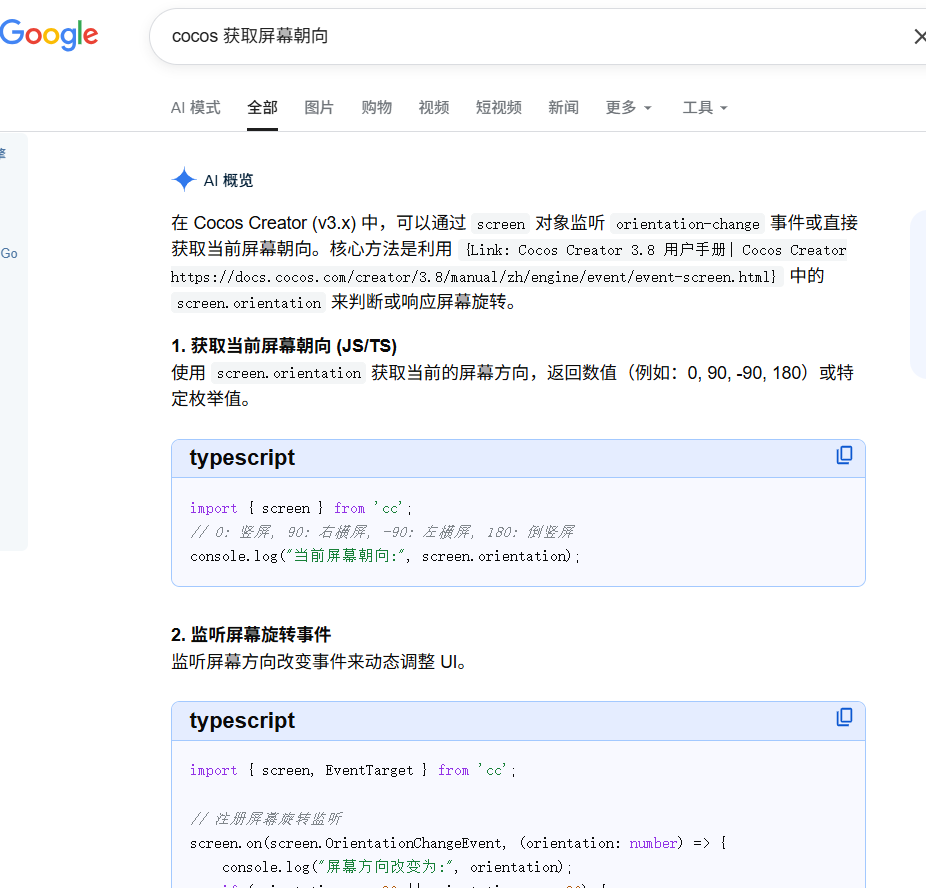Image resolution: width=926 pixels, height=888 pixels.
Task: Switch to the 短视频 tab
Action: (498, 108)
